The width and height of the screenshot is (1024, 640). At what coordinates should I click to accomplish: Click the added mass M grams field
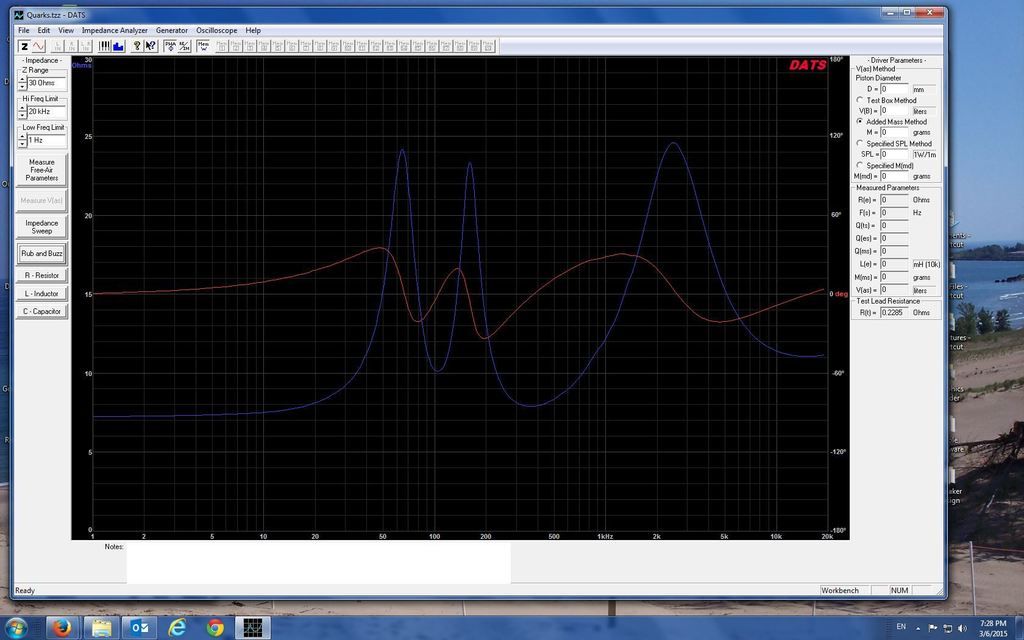click(894, 132)
